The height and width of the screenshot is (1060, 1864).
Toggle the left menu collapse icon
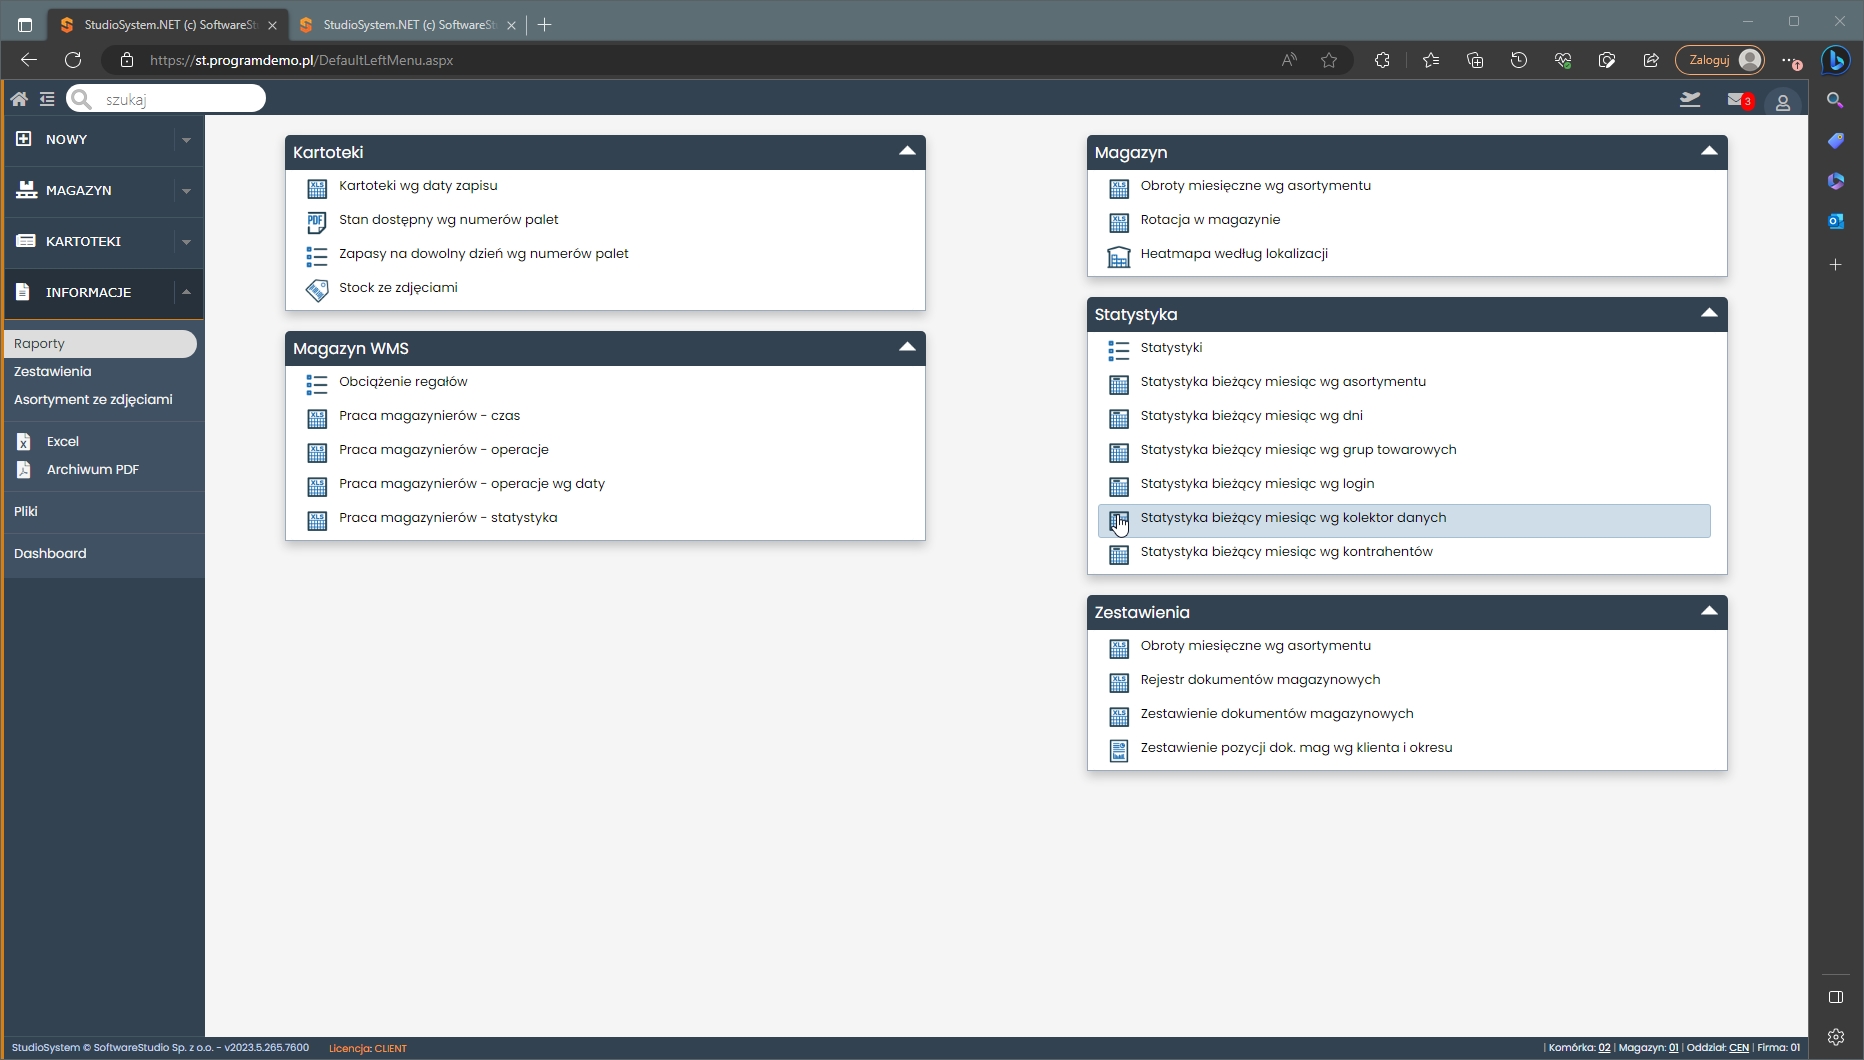47,99
